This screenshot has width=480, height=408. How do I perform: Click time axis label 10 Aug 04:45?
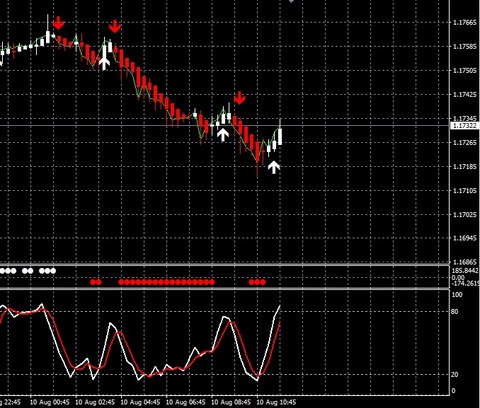[x=140, y=402]
